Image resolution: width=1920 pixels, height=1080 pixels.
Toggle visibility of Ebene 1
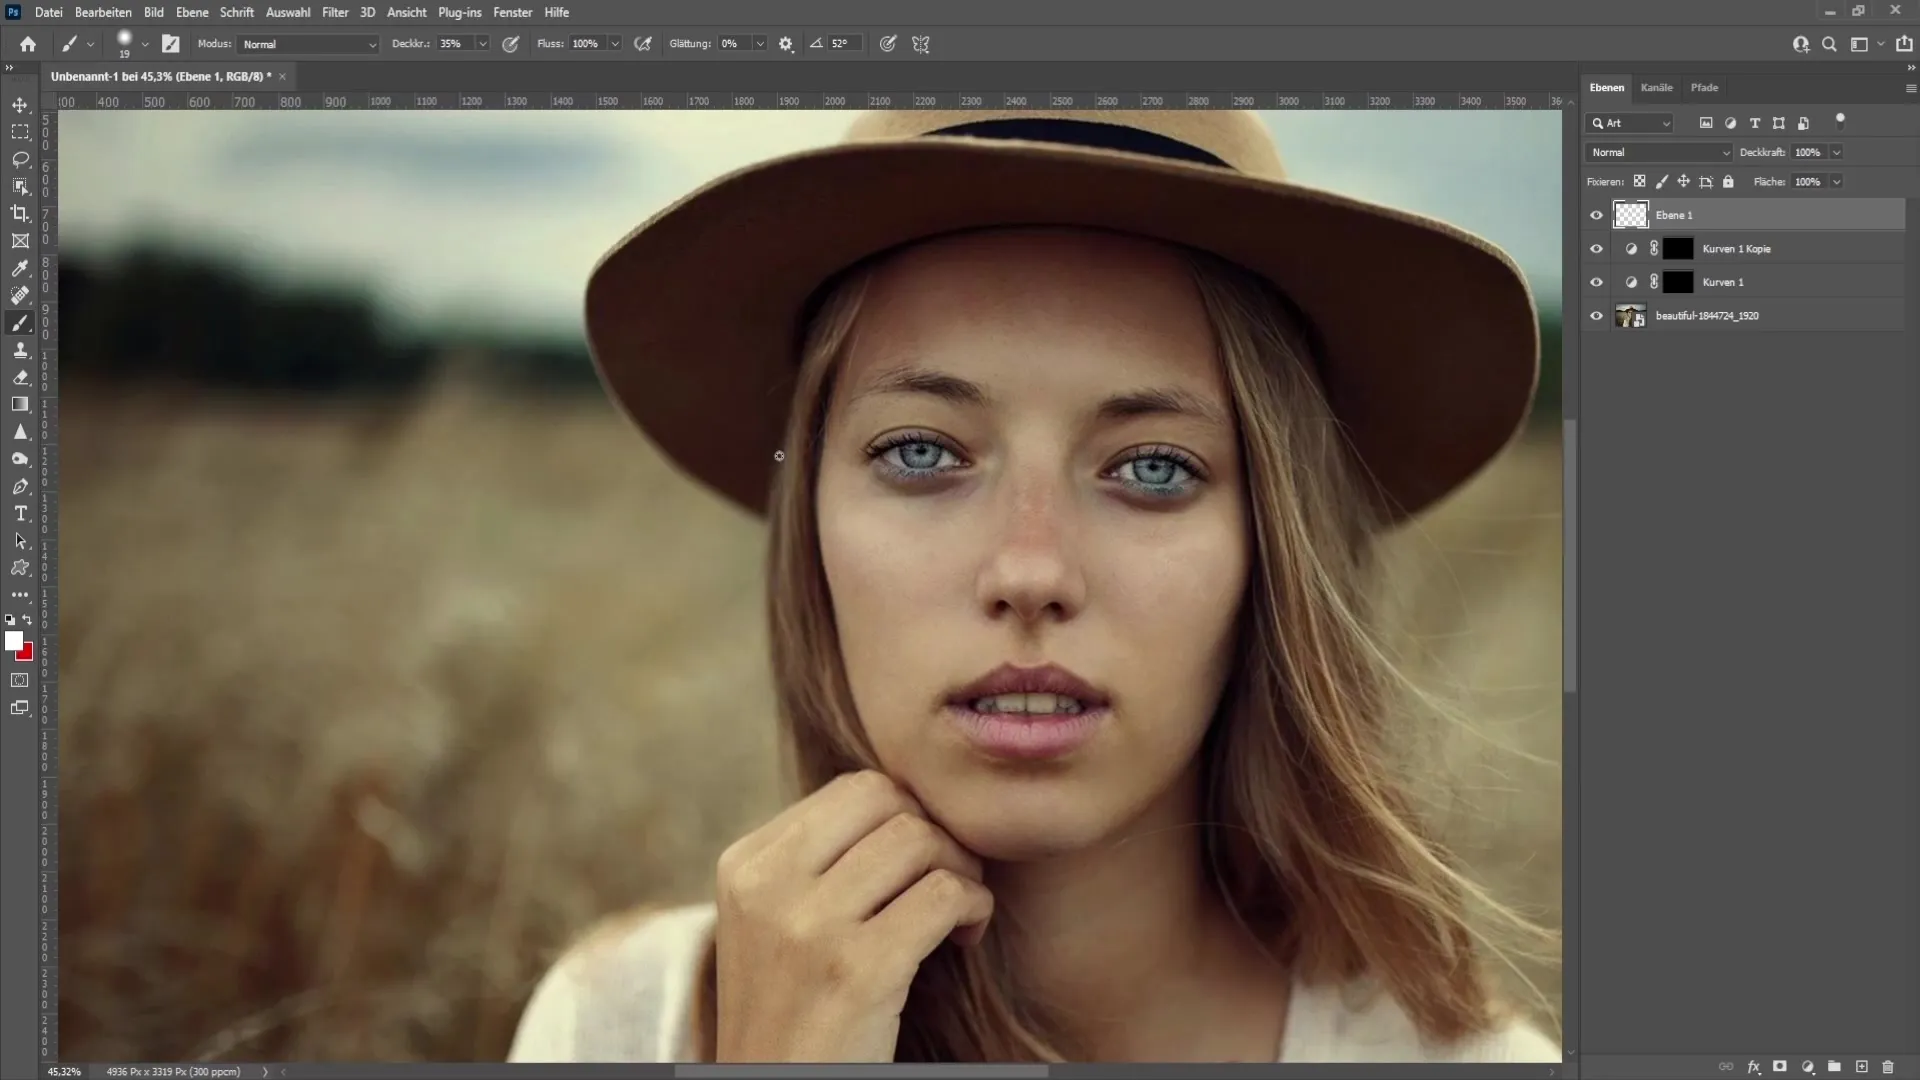(x=1596, y=215)
